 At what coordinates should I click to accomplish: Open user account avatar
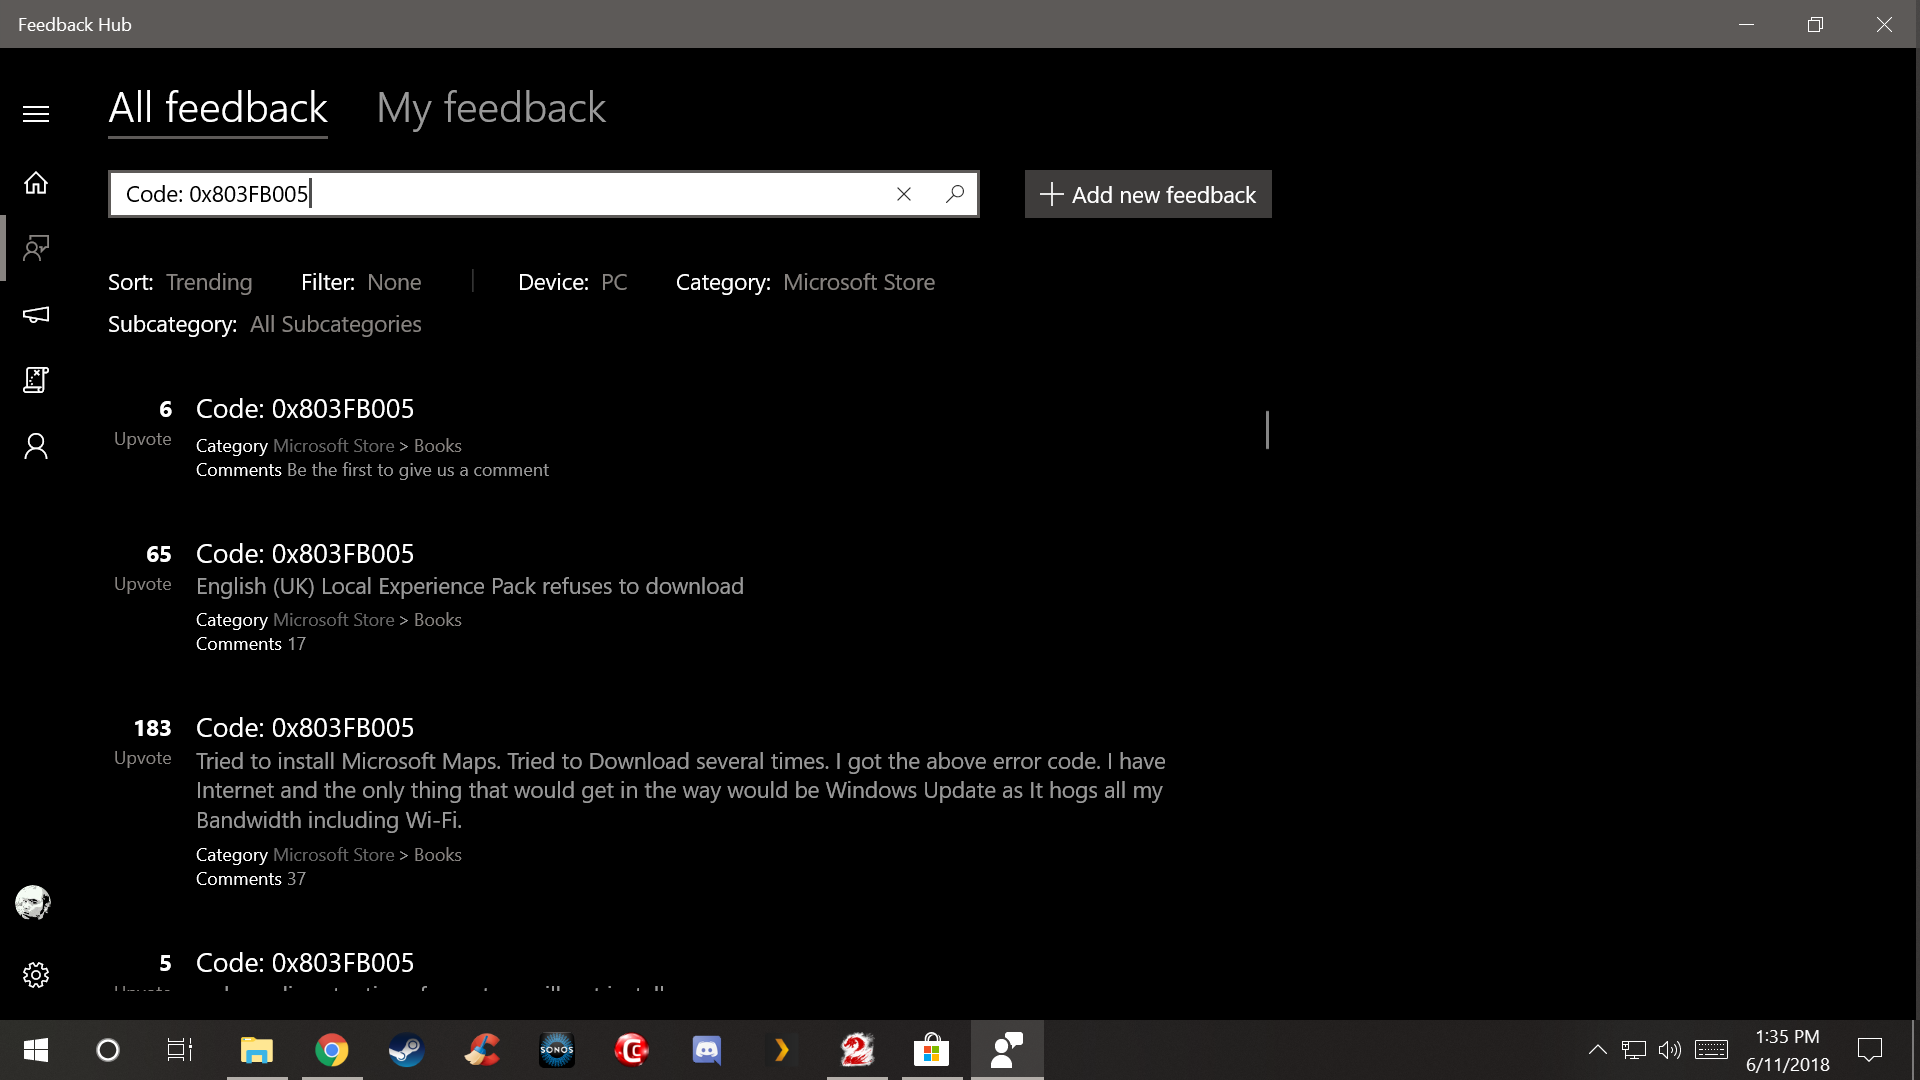(x=33, y=903)
